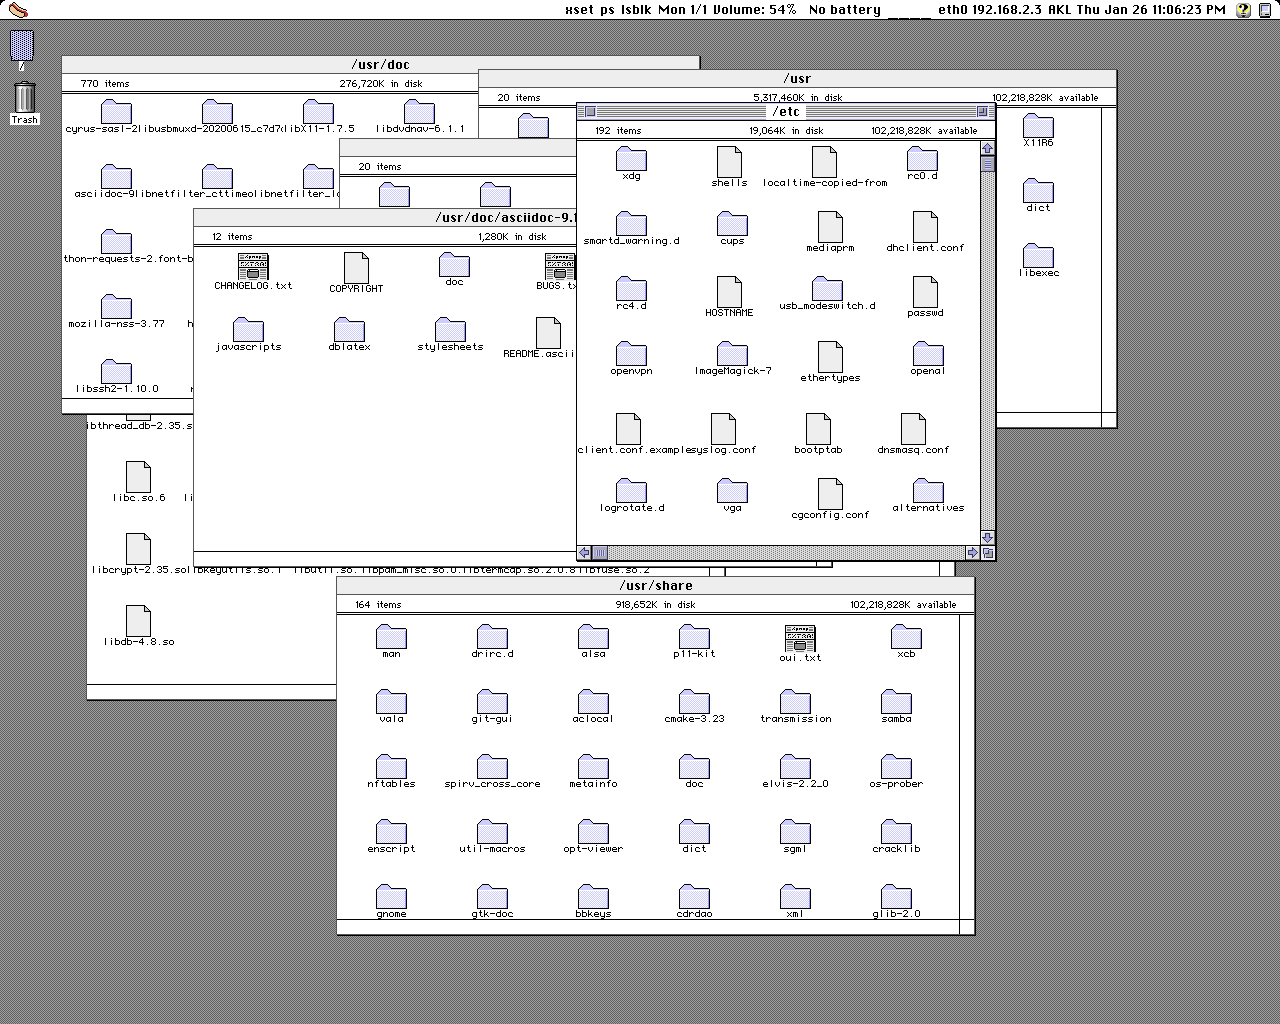Click the help question mark icon
1280x1024 pixels.
1243,10
